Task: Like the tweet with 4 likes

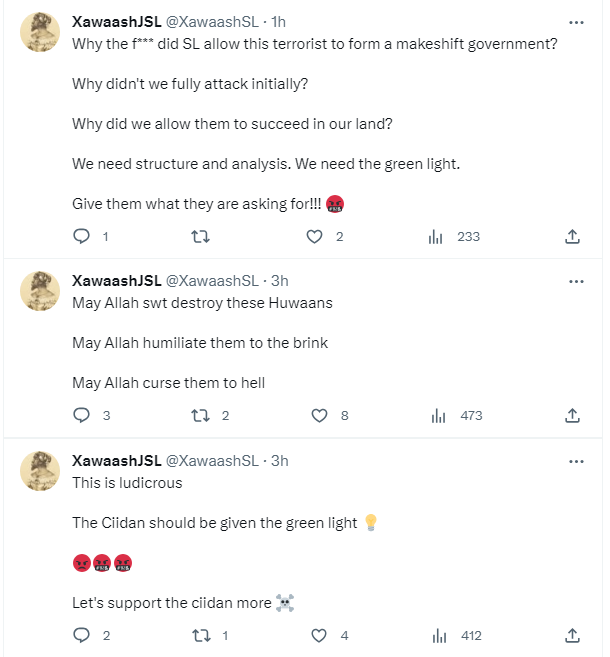Action: [320, 635]
